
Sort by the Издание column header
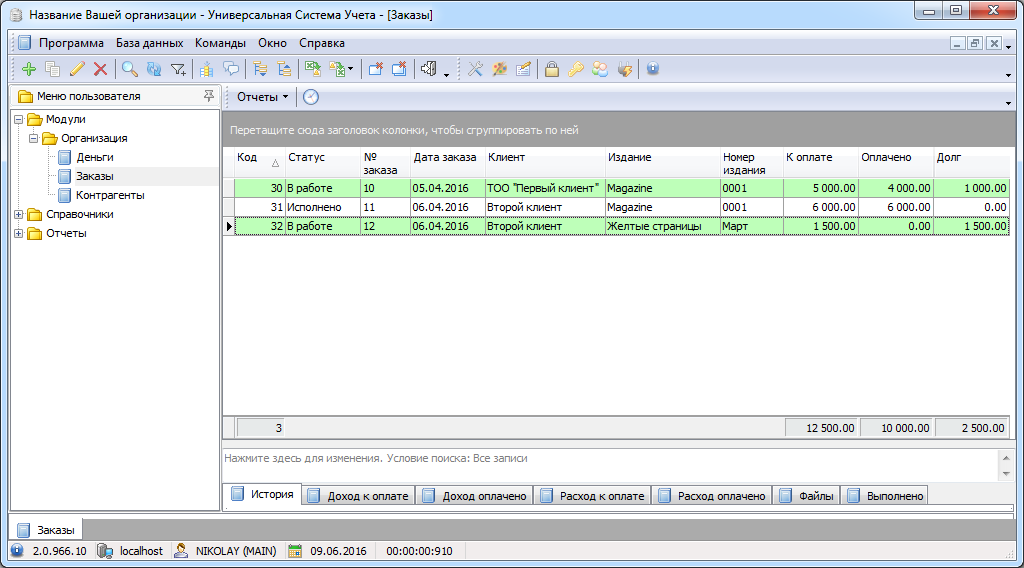coord(662,163)
